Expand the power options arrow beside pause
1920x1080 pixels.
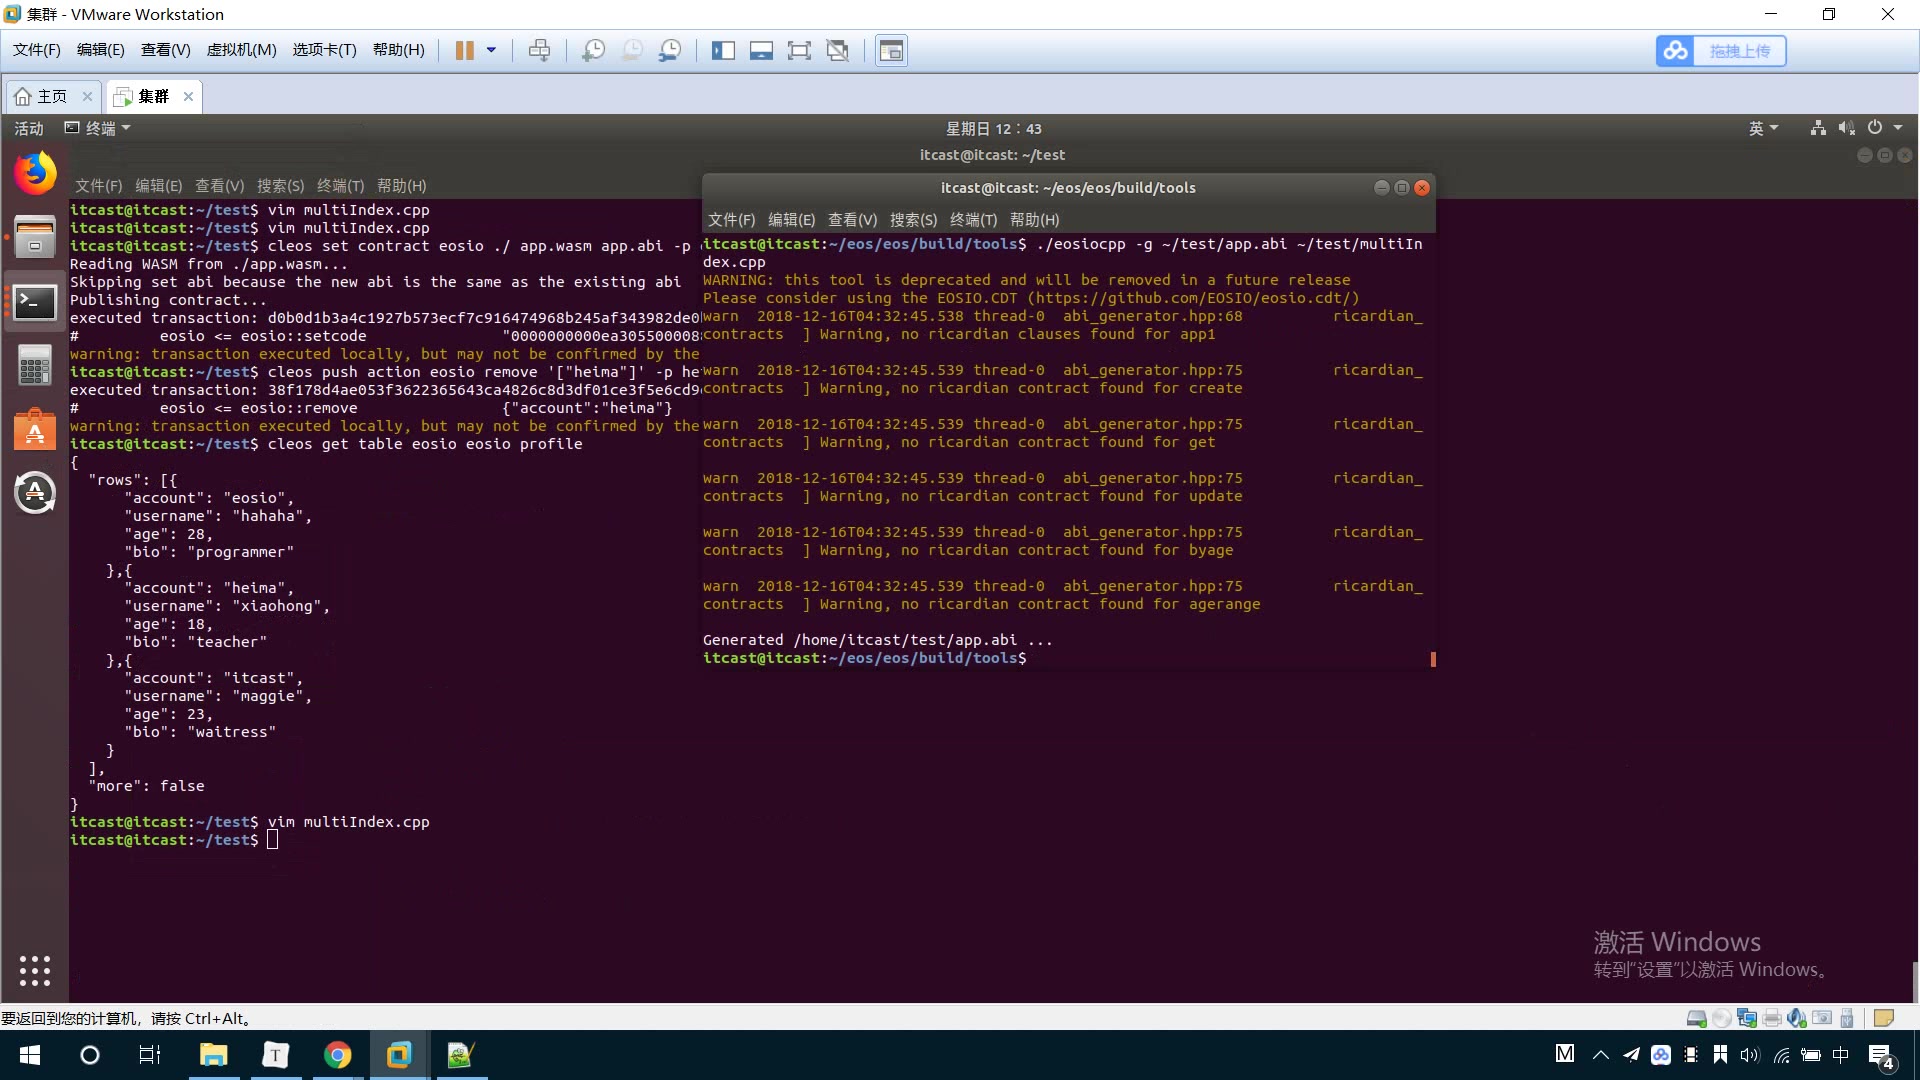[491, 51]
